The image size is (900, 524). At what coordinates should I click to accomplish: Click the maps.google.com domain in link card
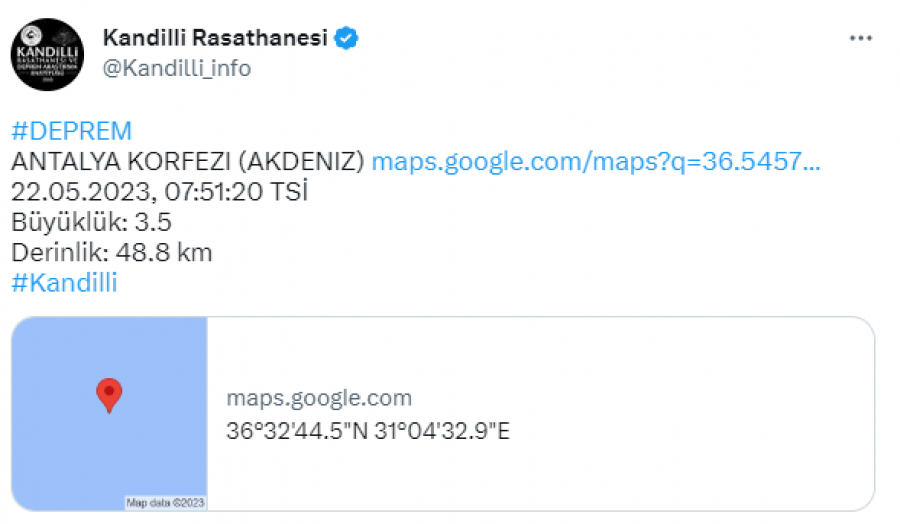click(x=319, y=398)
